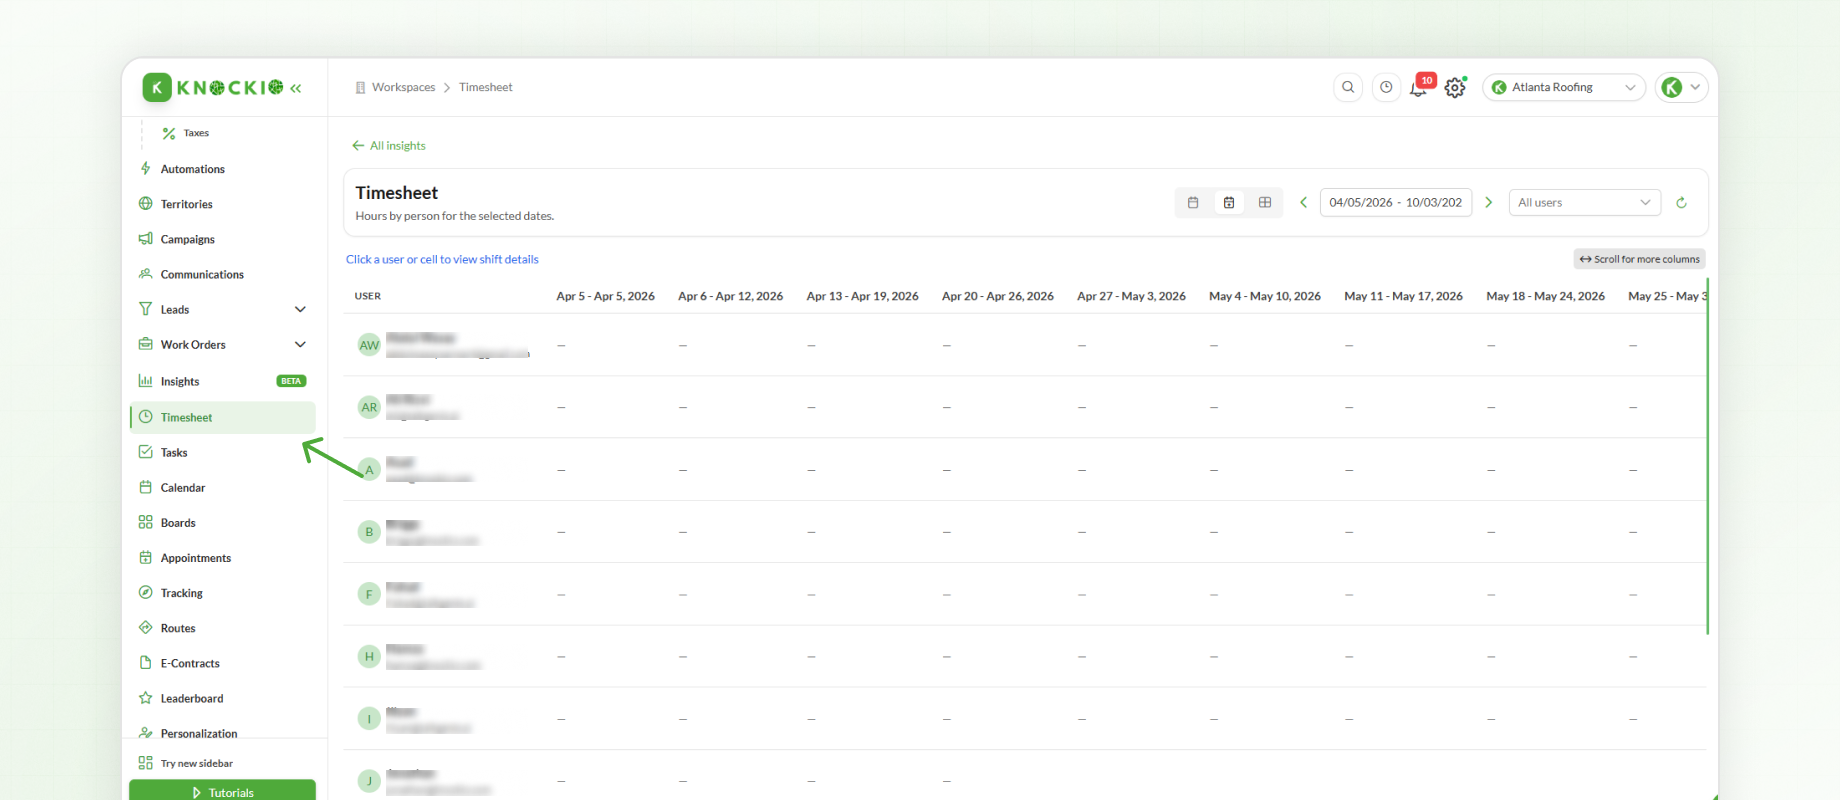
Task: Open notifications bell with 10 badge
Action: pyautogui.click(x=1420, y=87)
